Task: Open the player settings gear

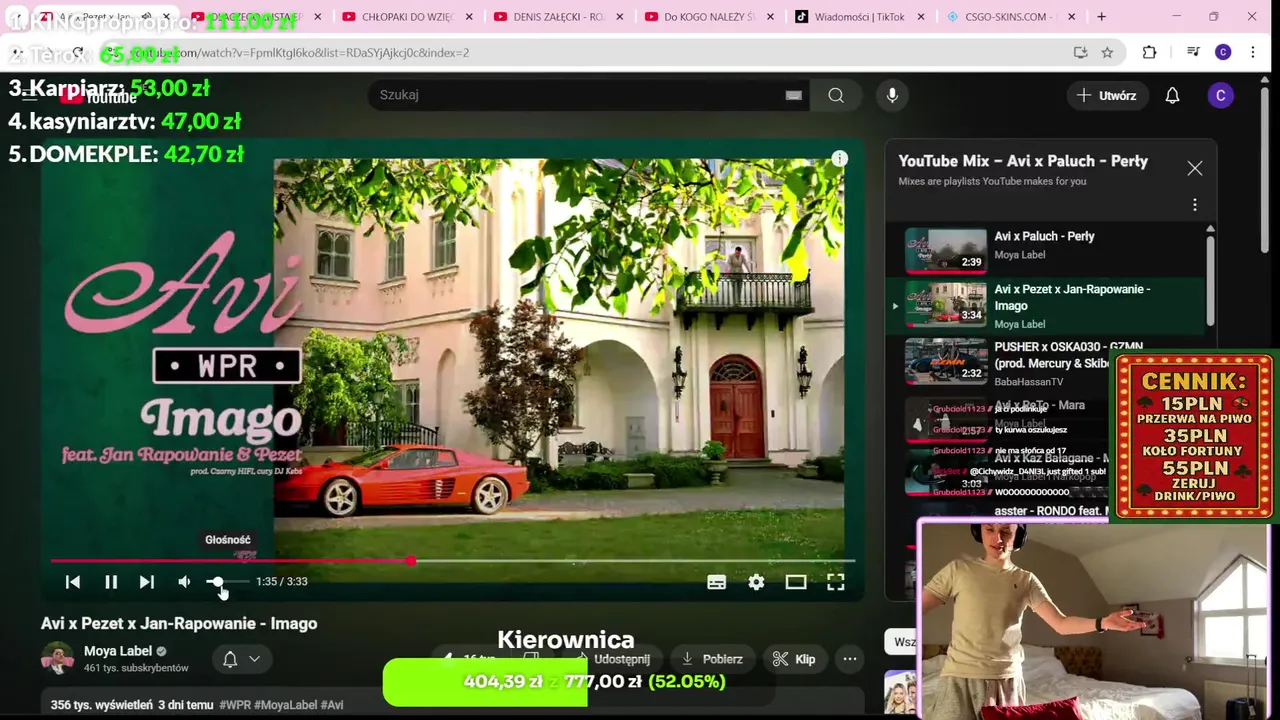Action: 756,582
